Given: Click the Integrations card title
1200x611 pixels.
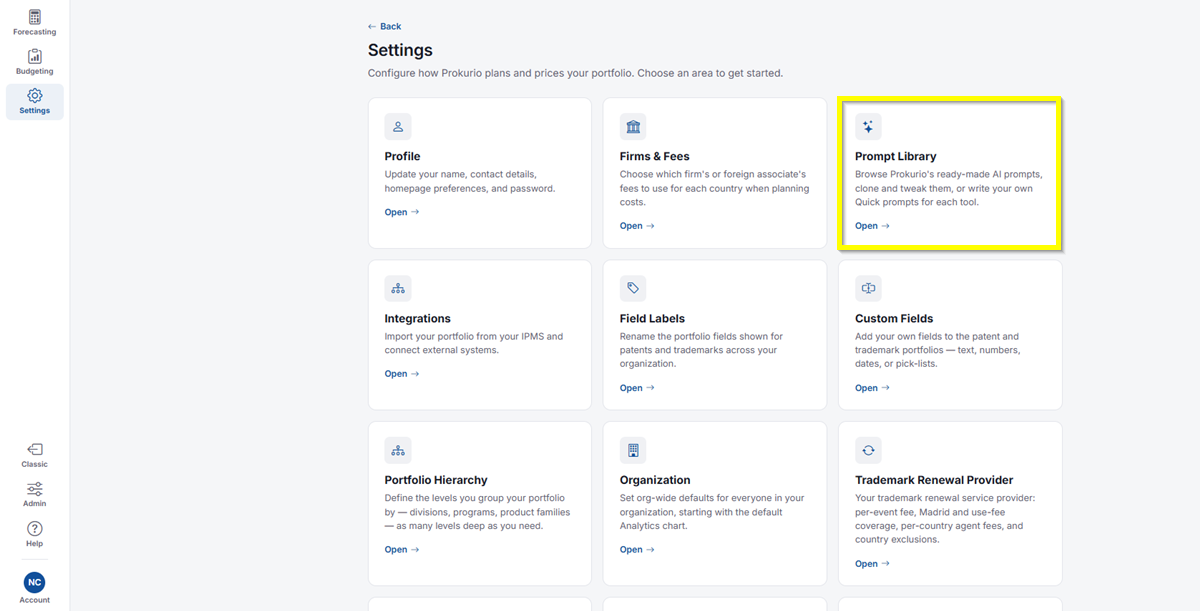Looking at the screenshot, I should pyautogui.click(x=418, y=318).
